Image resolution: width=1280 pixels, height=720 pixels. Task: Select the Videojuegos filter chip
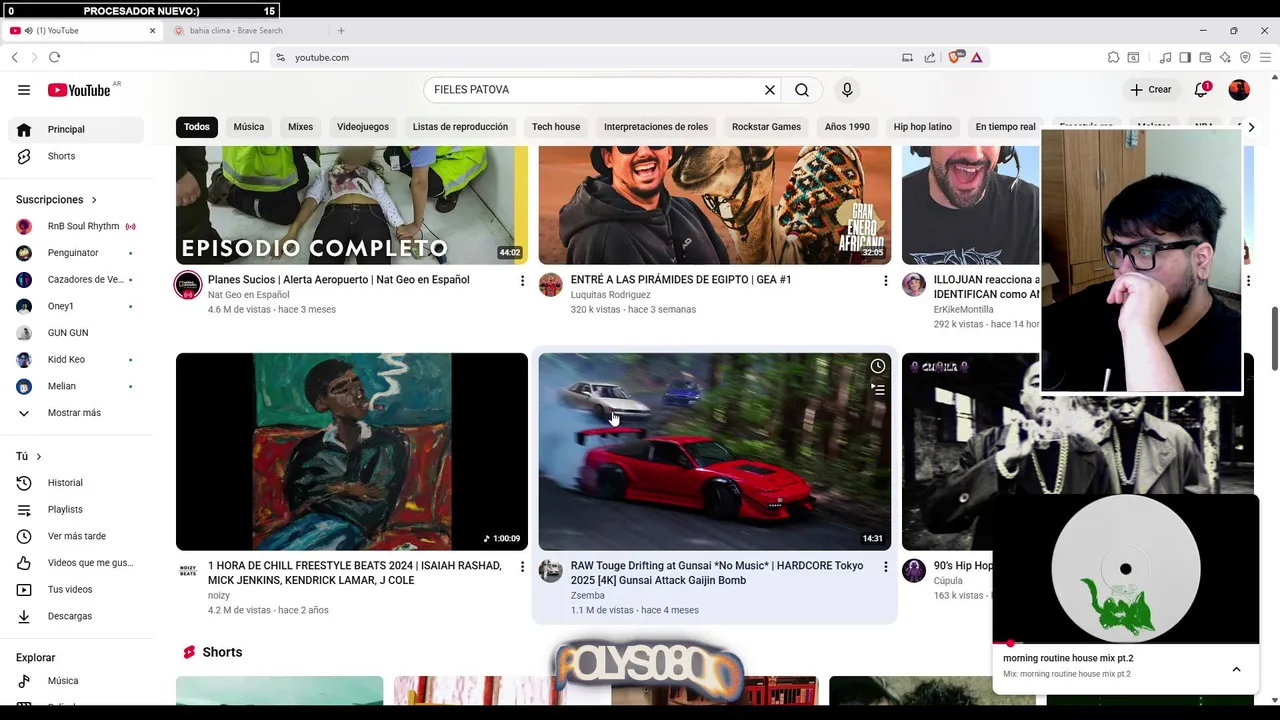(363, 127)
